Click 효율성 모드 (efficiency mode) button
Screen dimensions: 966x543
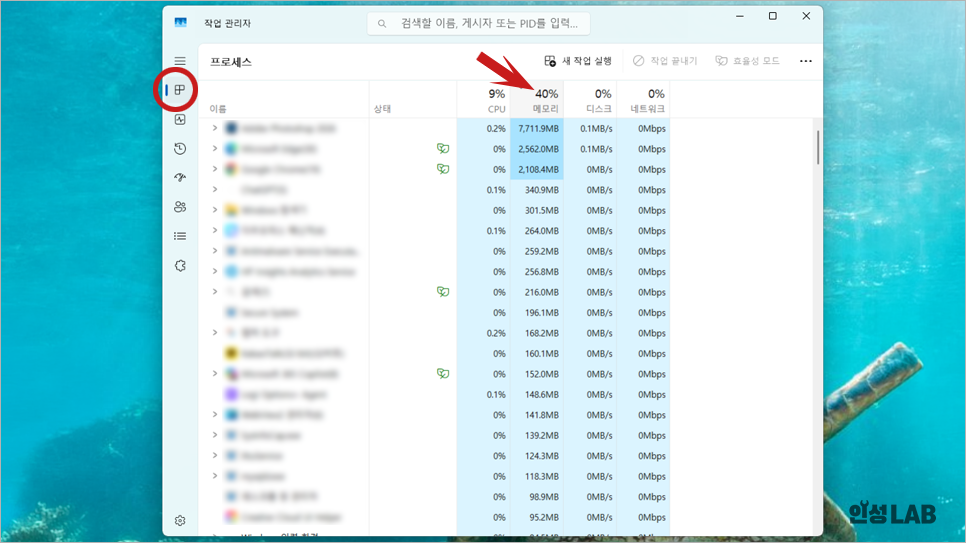pyautogui.click(x=747, y=61)
